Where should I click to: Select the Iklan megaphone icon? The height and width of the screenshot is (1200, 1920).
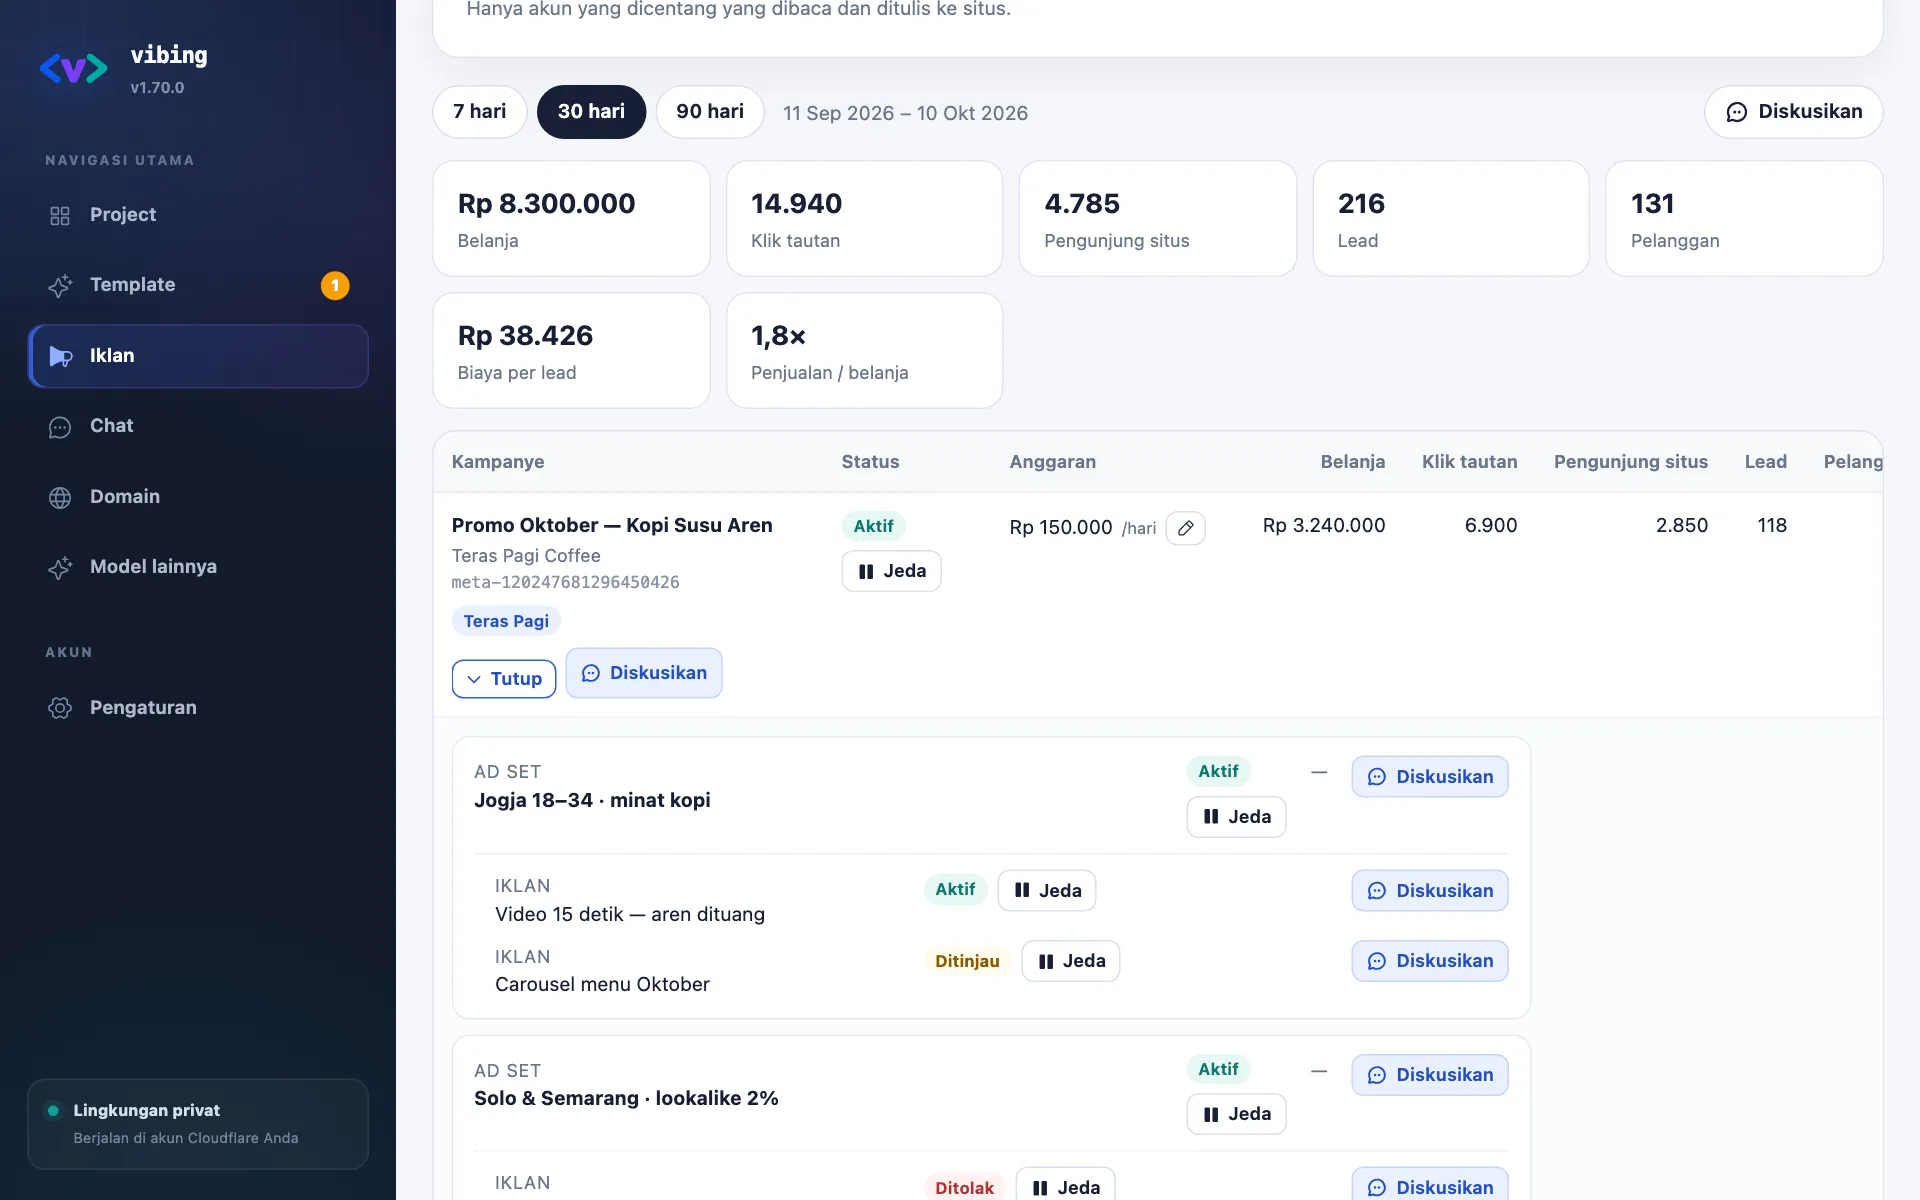pyautogui.click(x=60, y=356)
